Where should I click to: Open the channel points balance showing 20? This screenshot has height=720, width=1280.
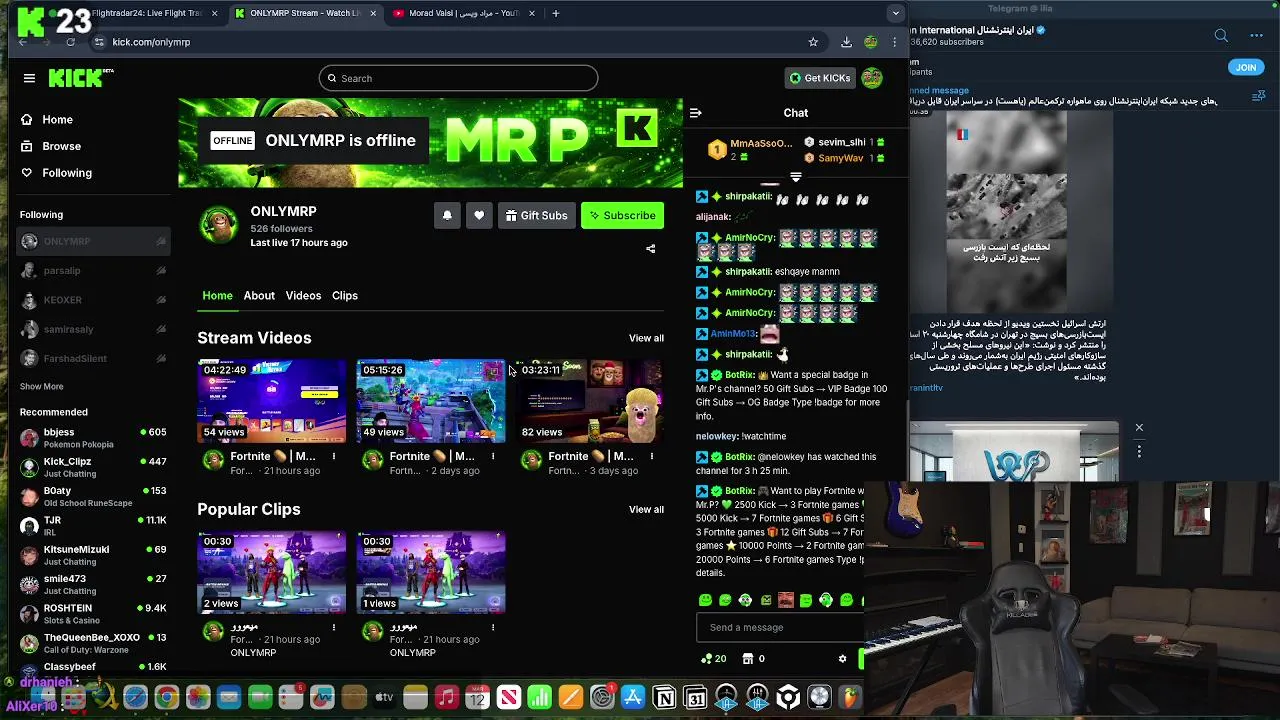(713, 659)
